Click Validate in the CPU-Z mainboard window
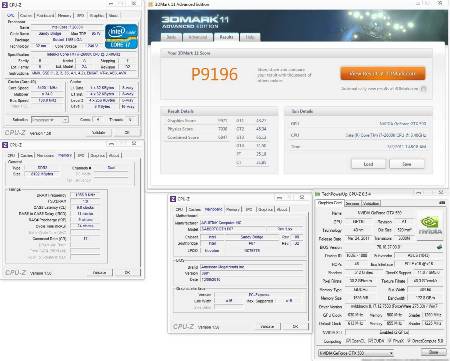450x361 pixels. pyautogui.click(x=267, y=326)
